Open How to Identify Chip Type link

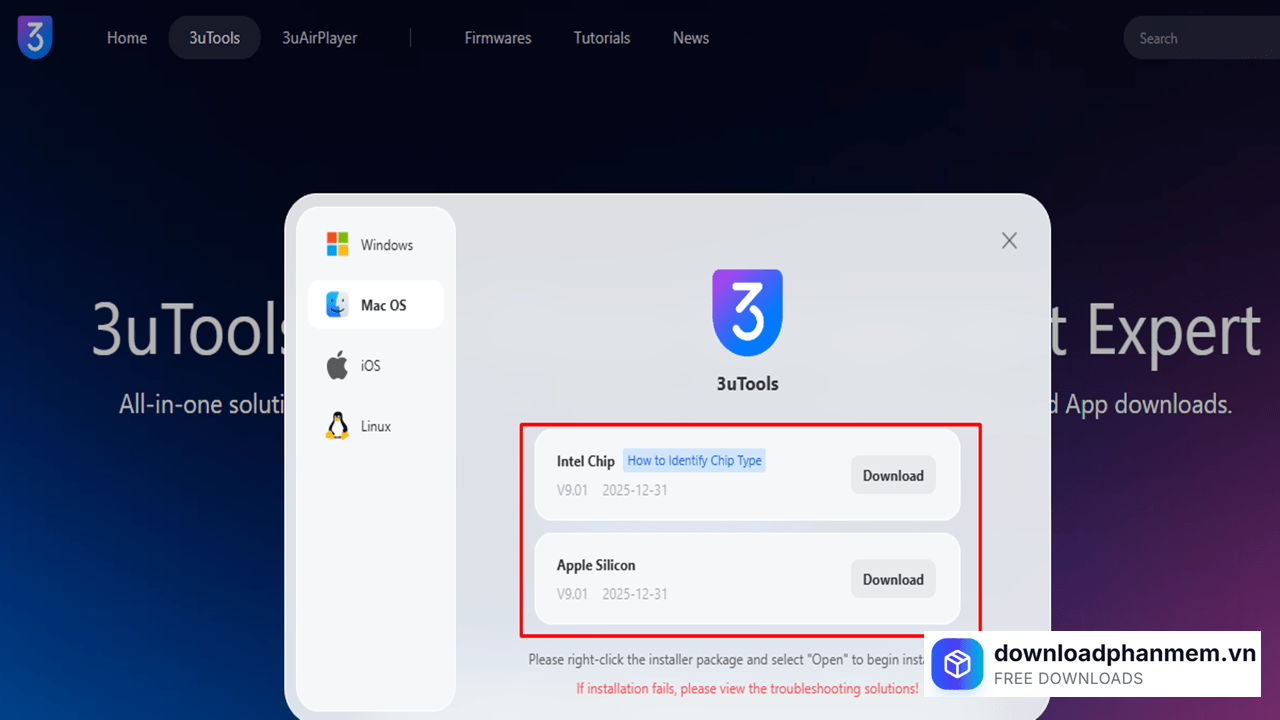click(694, 461)
